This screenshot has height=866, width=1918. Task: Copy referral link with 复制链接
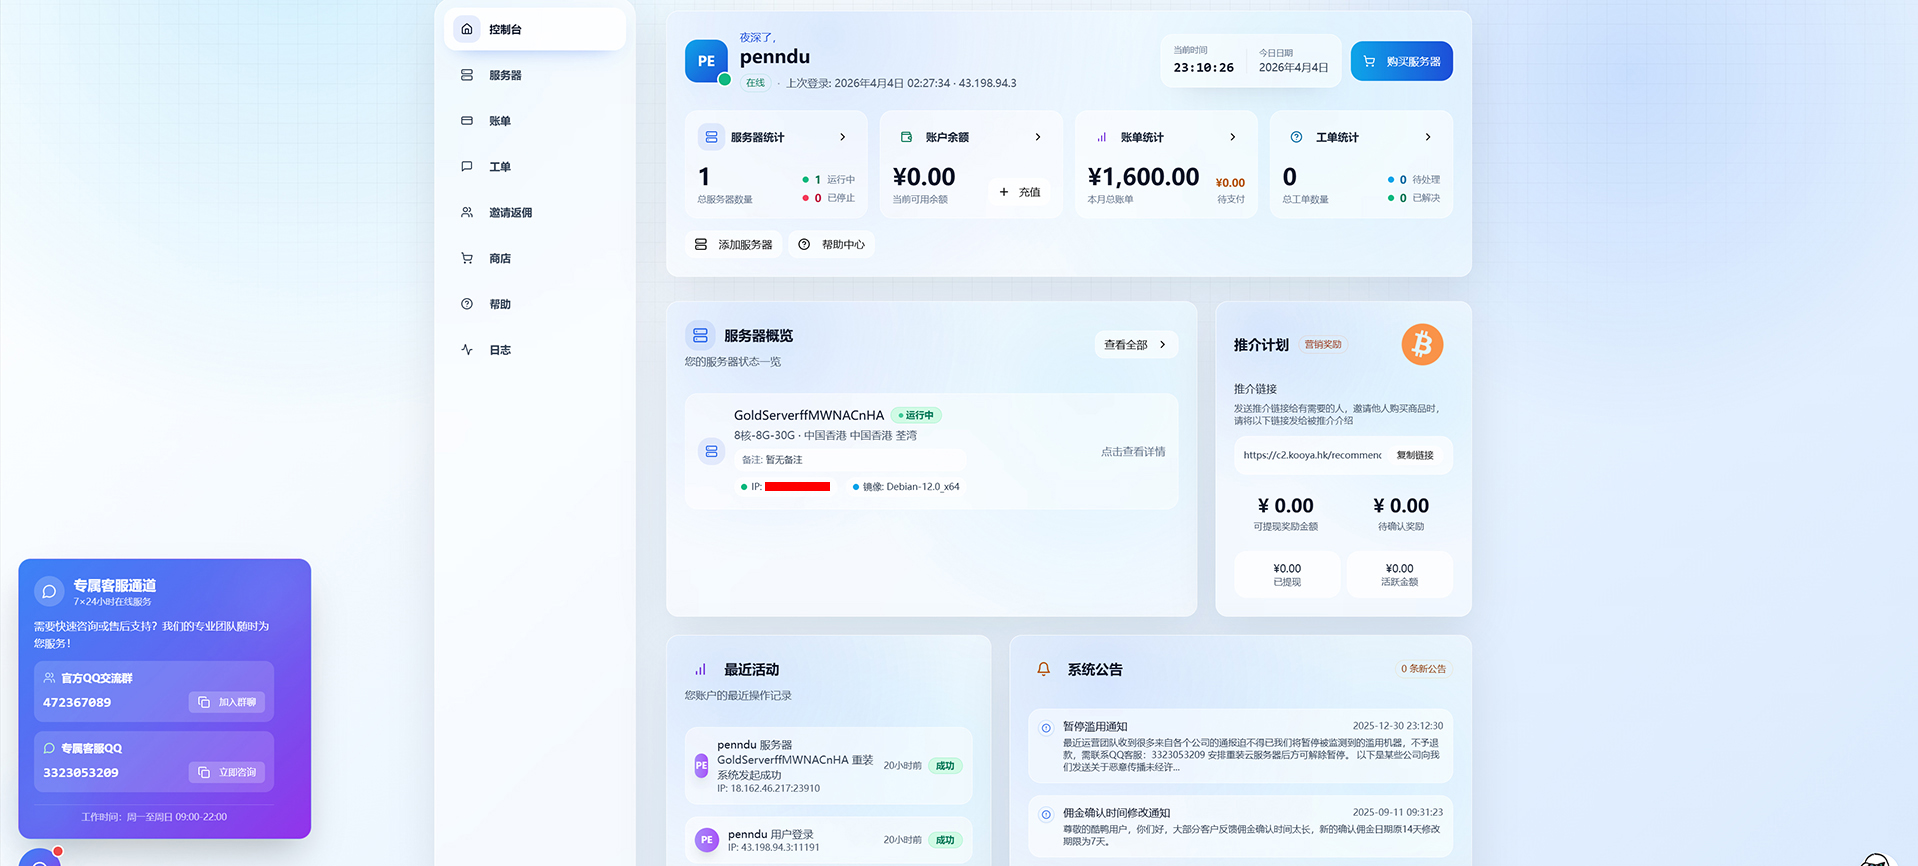pos(1414,455)
